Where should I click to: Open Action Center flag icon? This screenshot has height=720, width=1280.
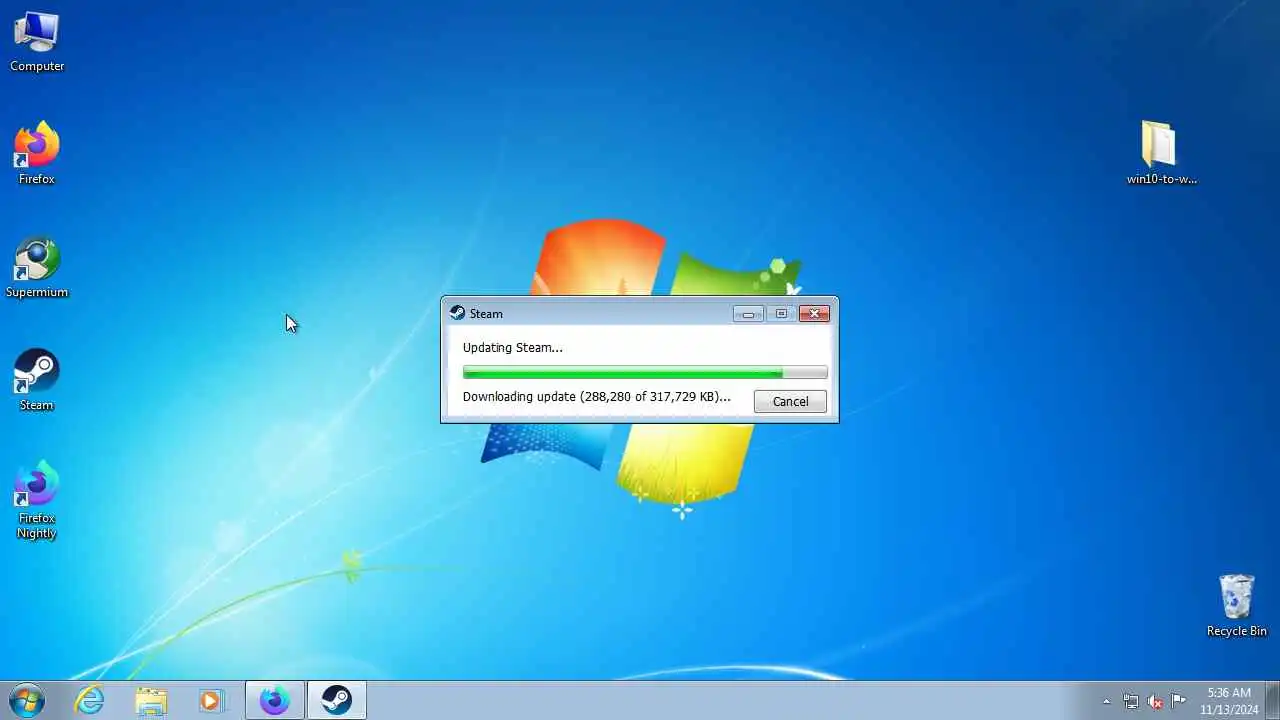pos(1179,701)
